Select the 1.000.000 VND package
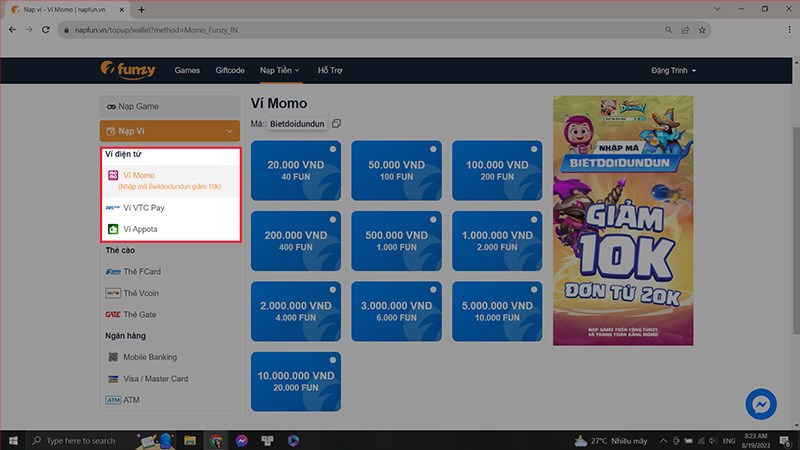Screen dimensions: 800x450 tap(497, 241)
